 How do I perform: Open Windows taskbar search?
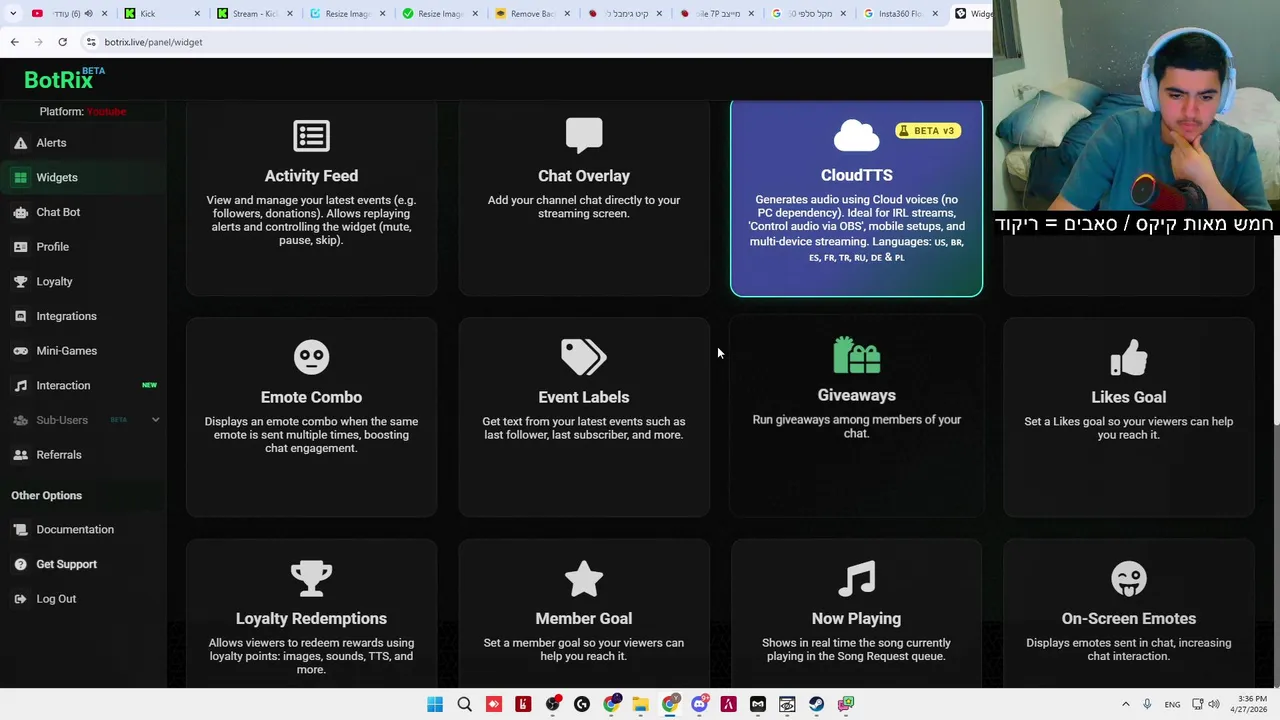pyautogui.click(x=464, y=704)
